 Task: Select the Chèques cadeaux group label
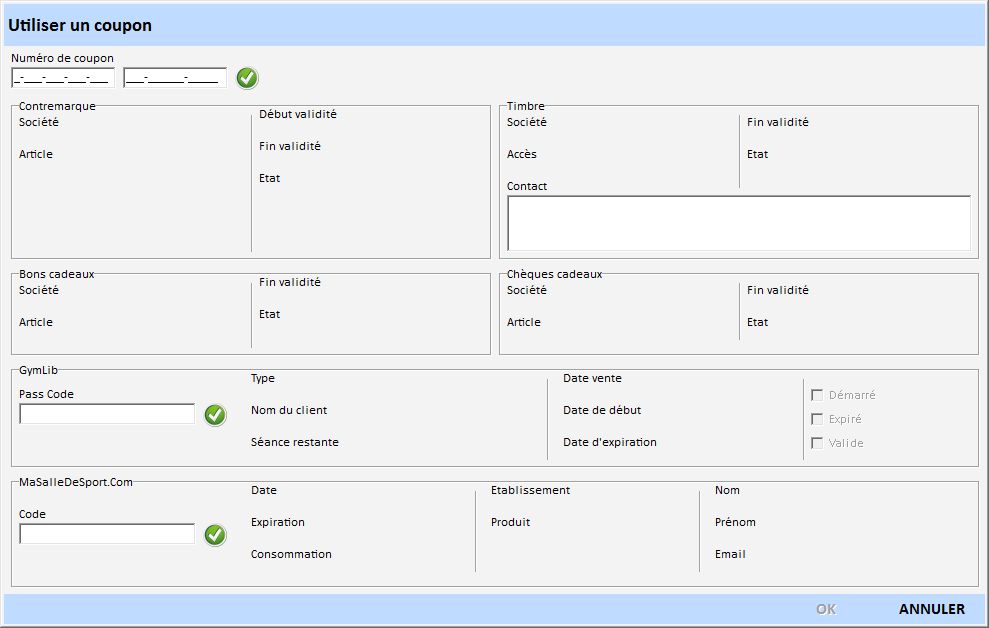point(554,274)
